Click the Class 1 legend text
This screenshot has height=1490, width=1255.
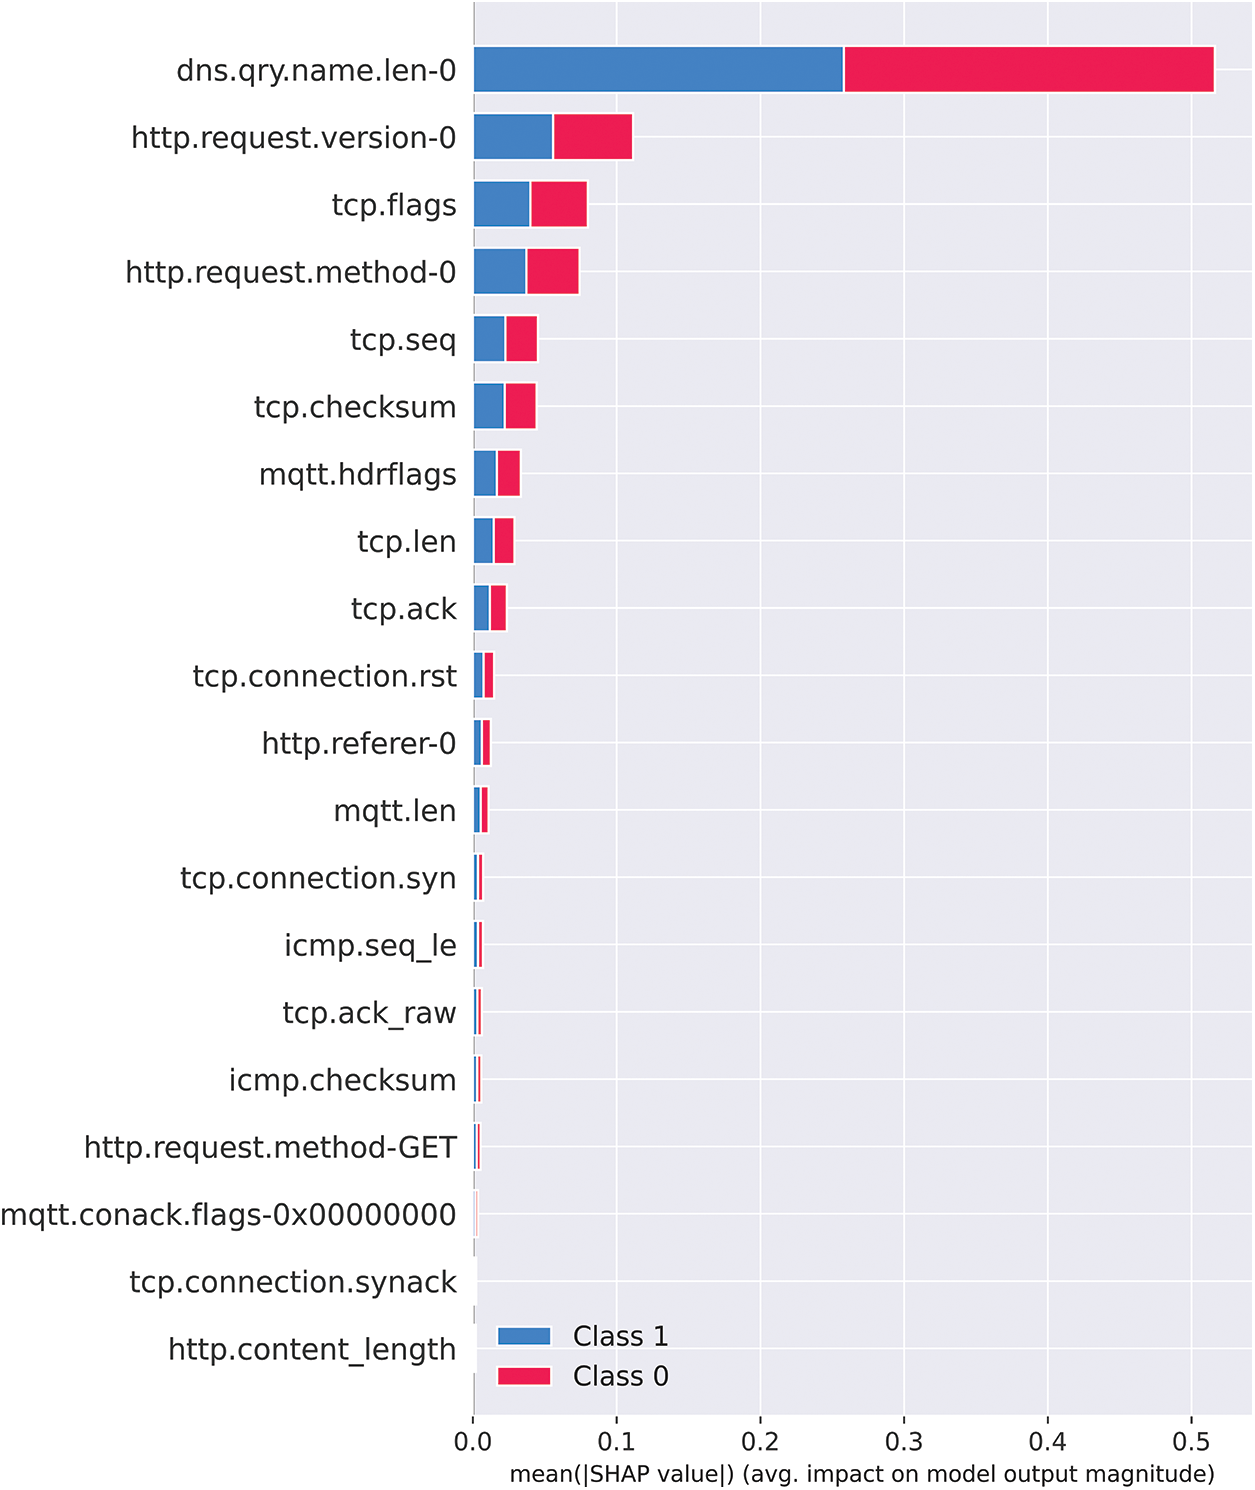pyautogui.click(x=620, y=1336)
